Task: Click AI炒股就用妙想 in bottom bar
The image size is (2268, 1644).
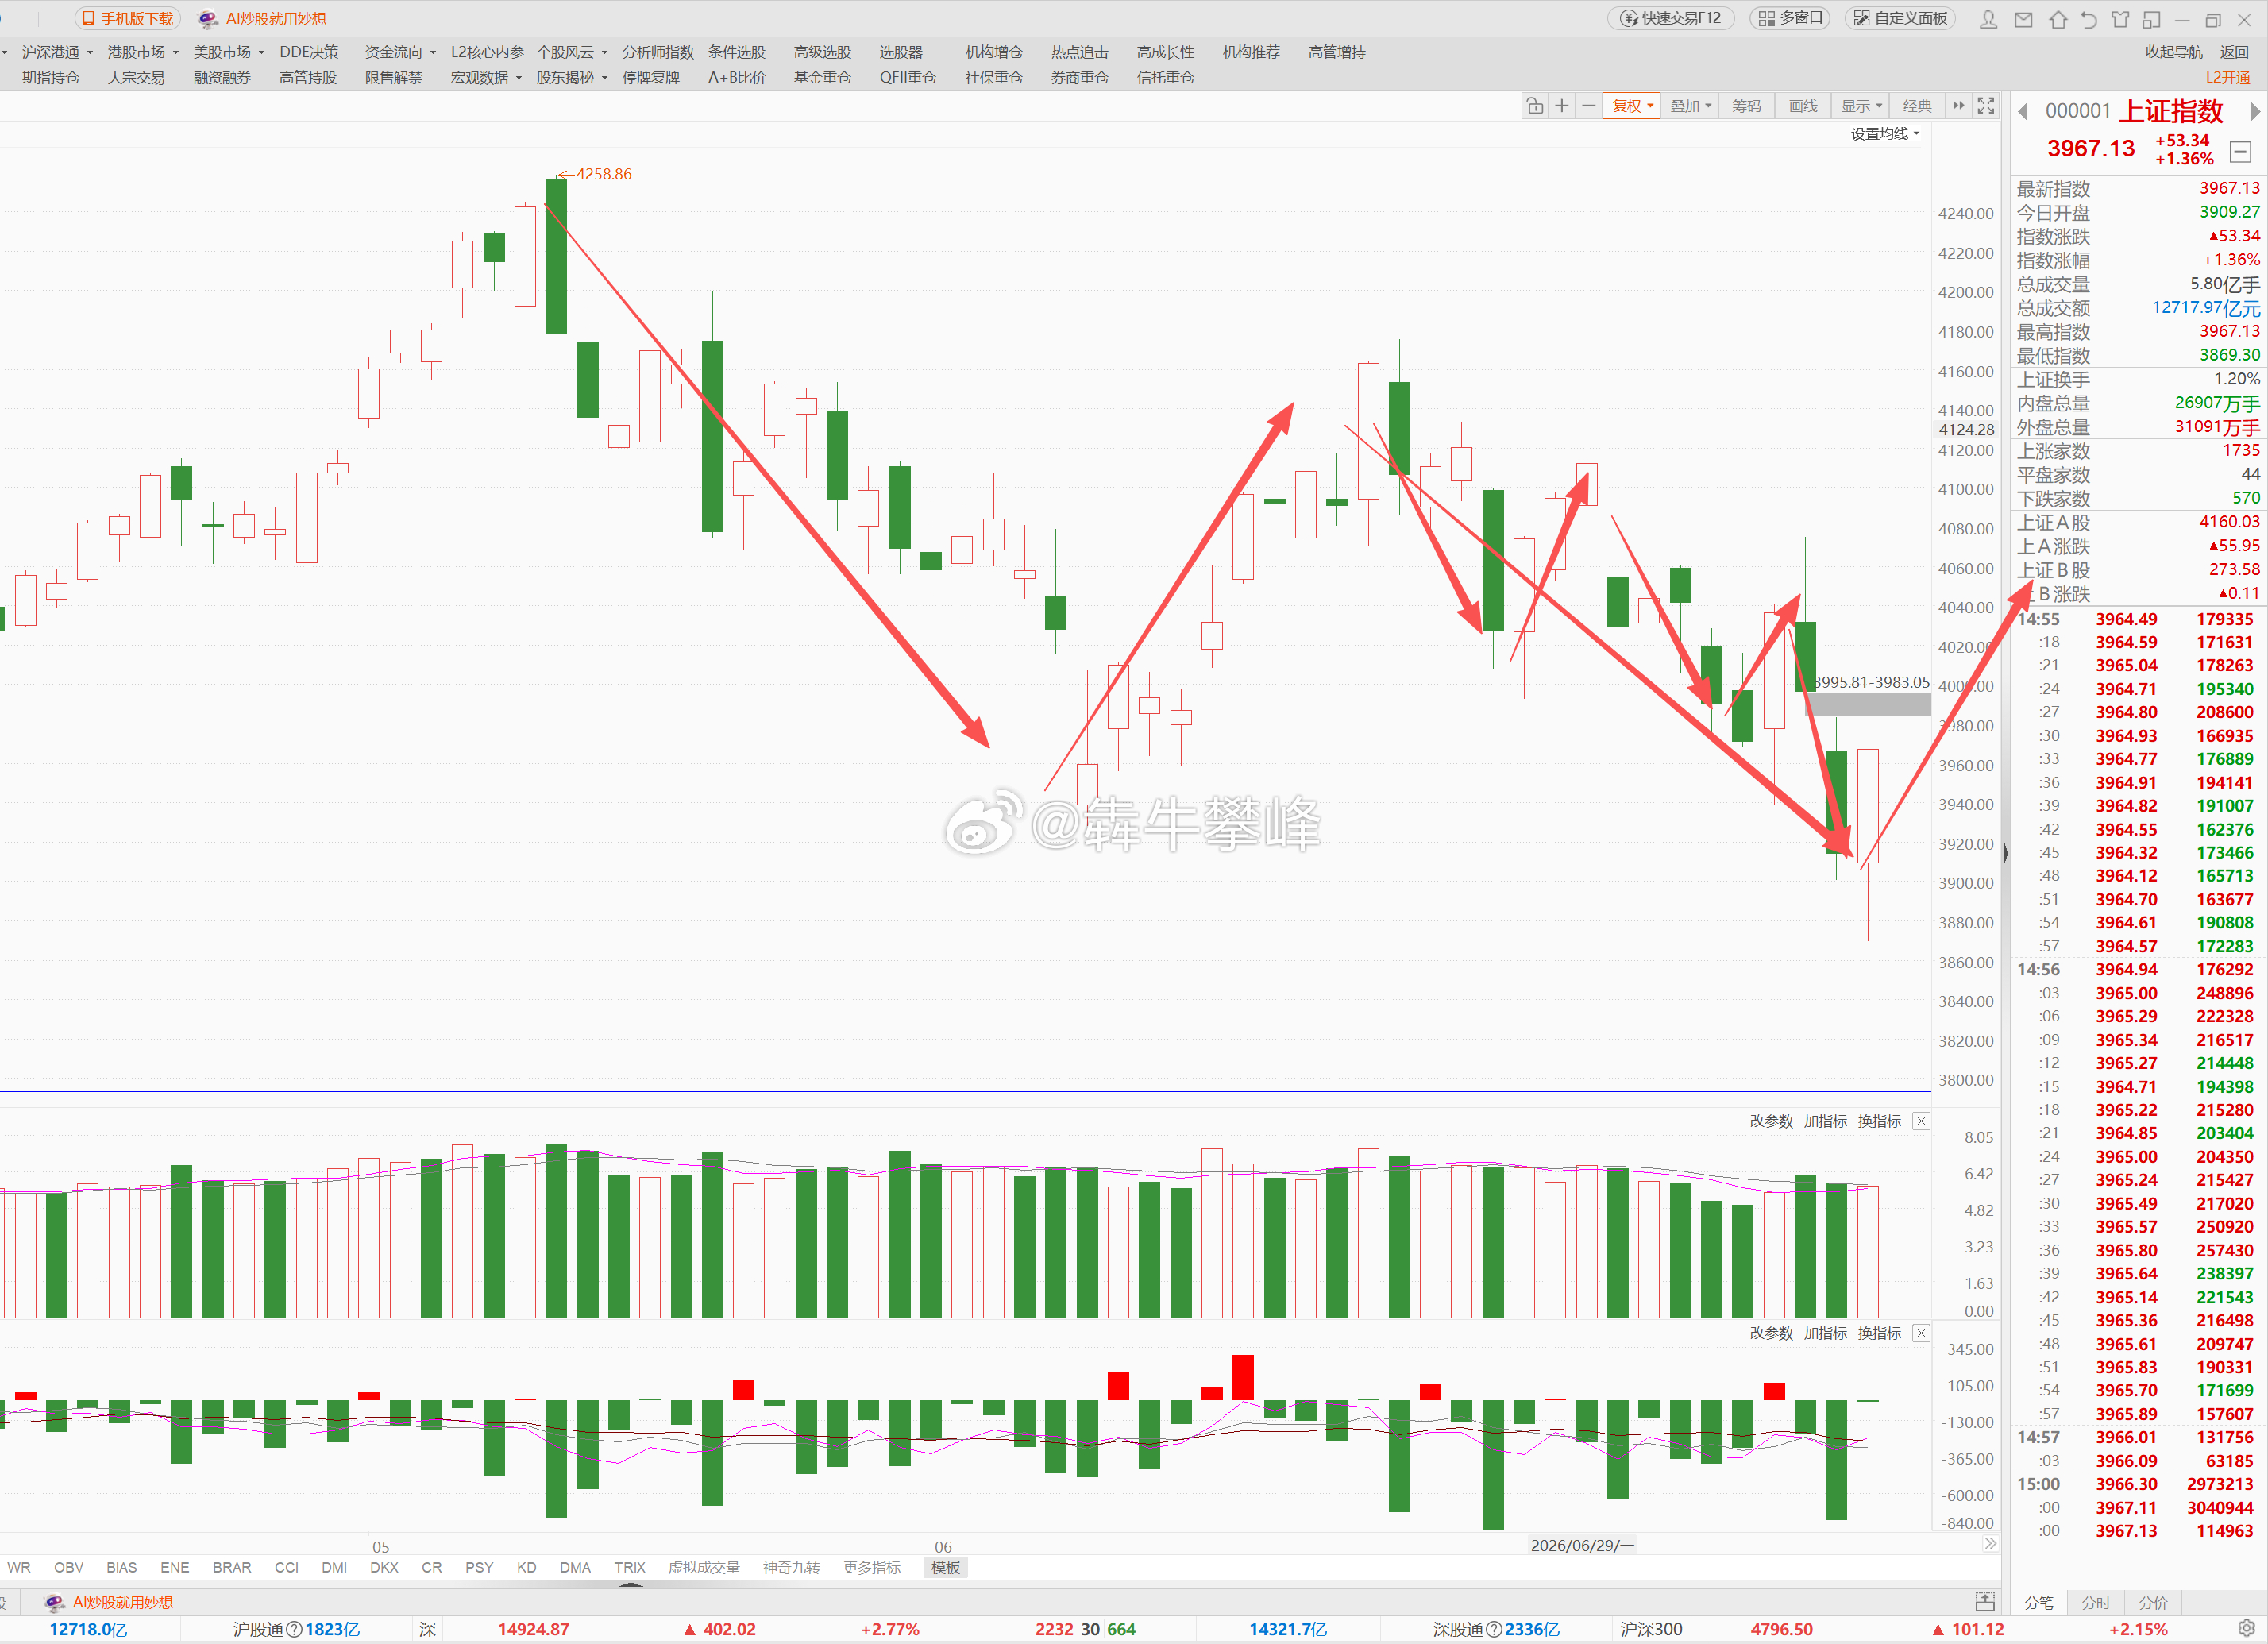Action: [110, 1602]
